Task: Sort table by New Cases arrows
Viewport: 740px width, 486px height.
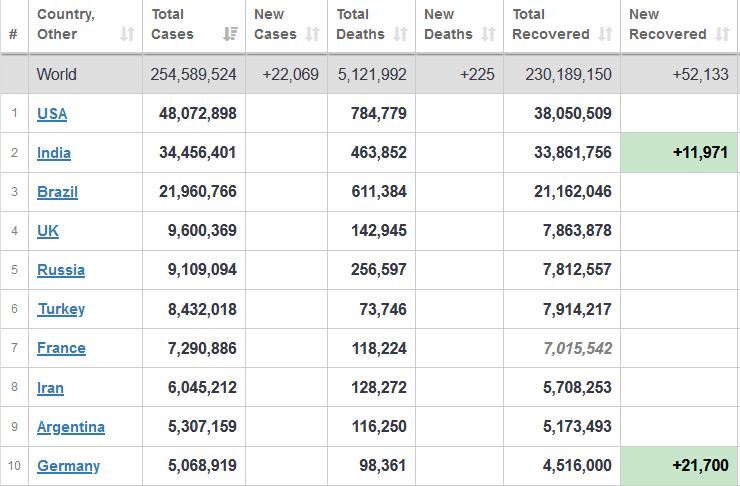Action: click(312, 34)
